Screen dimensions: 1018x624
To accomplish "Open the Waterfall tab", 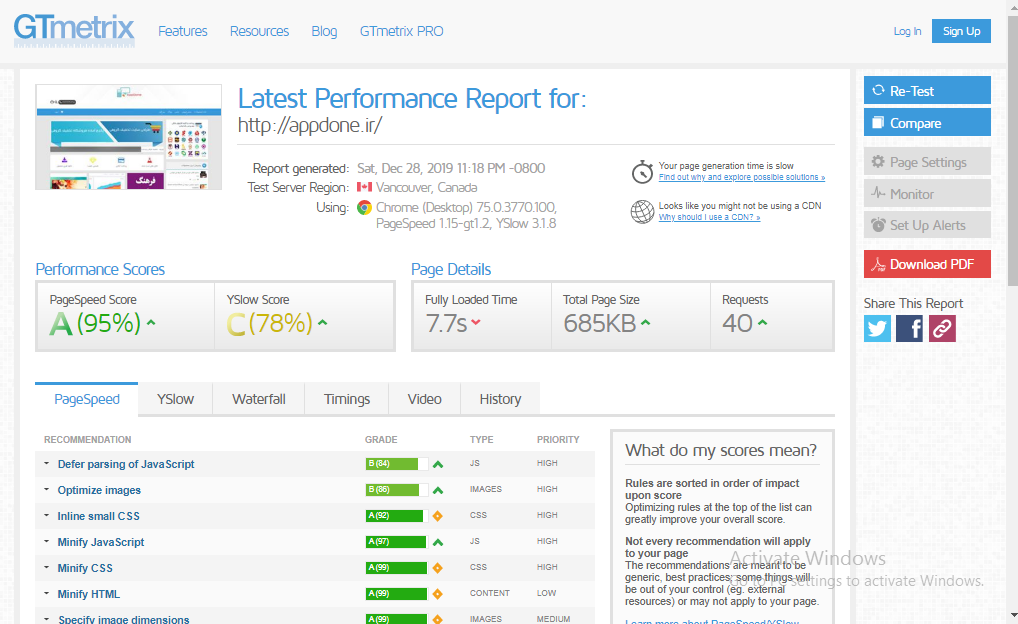I will click(259, 399).
